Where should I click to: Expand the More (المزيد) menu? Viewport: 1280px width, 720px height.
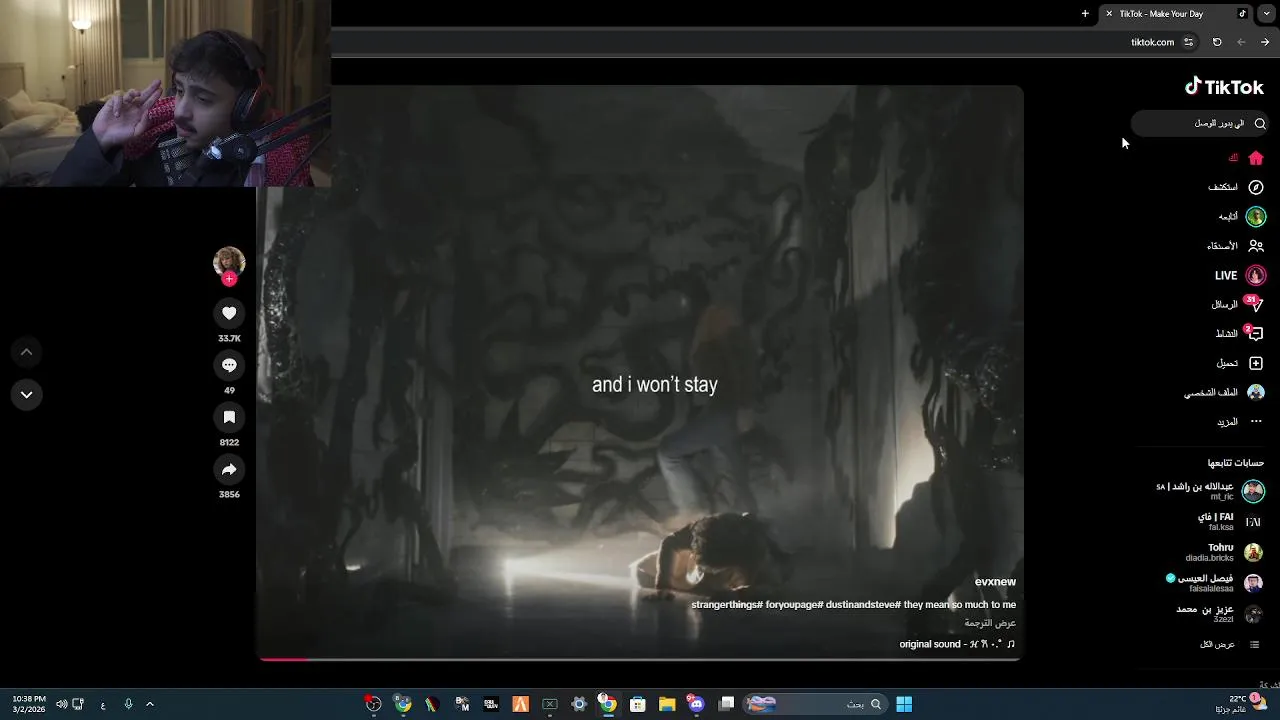[1240, 422]
